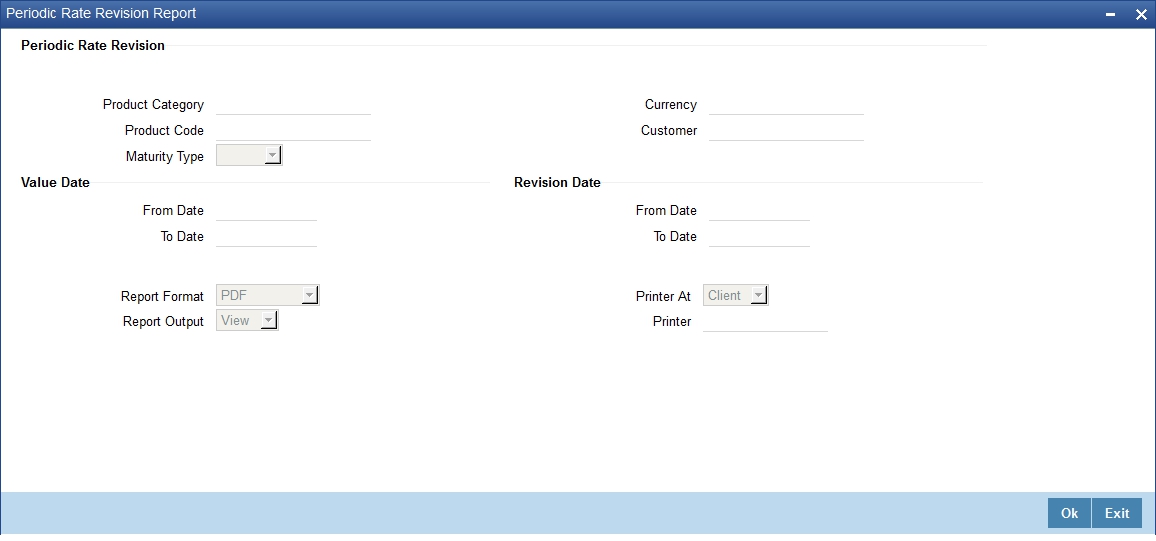This screenshot has height=541, width=1156.
Task: Click the Report Format label
Action: click(x=162, y=296)
